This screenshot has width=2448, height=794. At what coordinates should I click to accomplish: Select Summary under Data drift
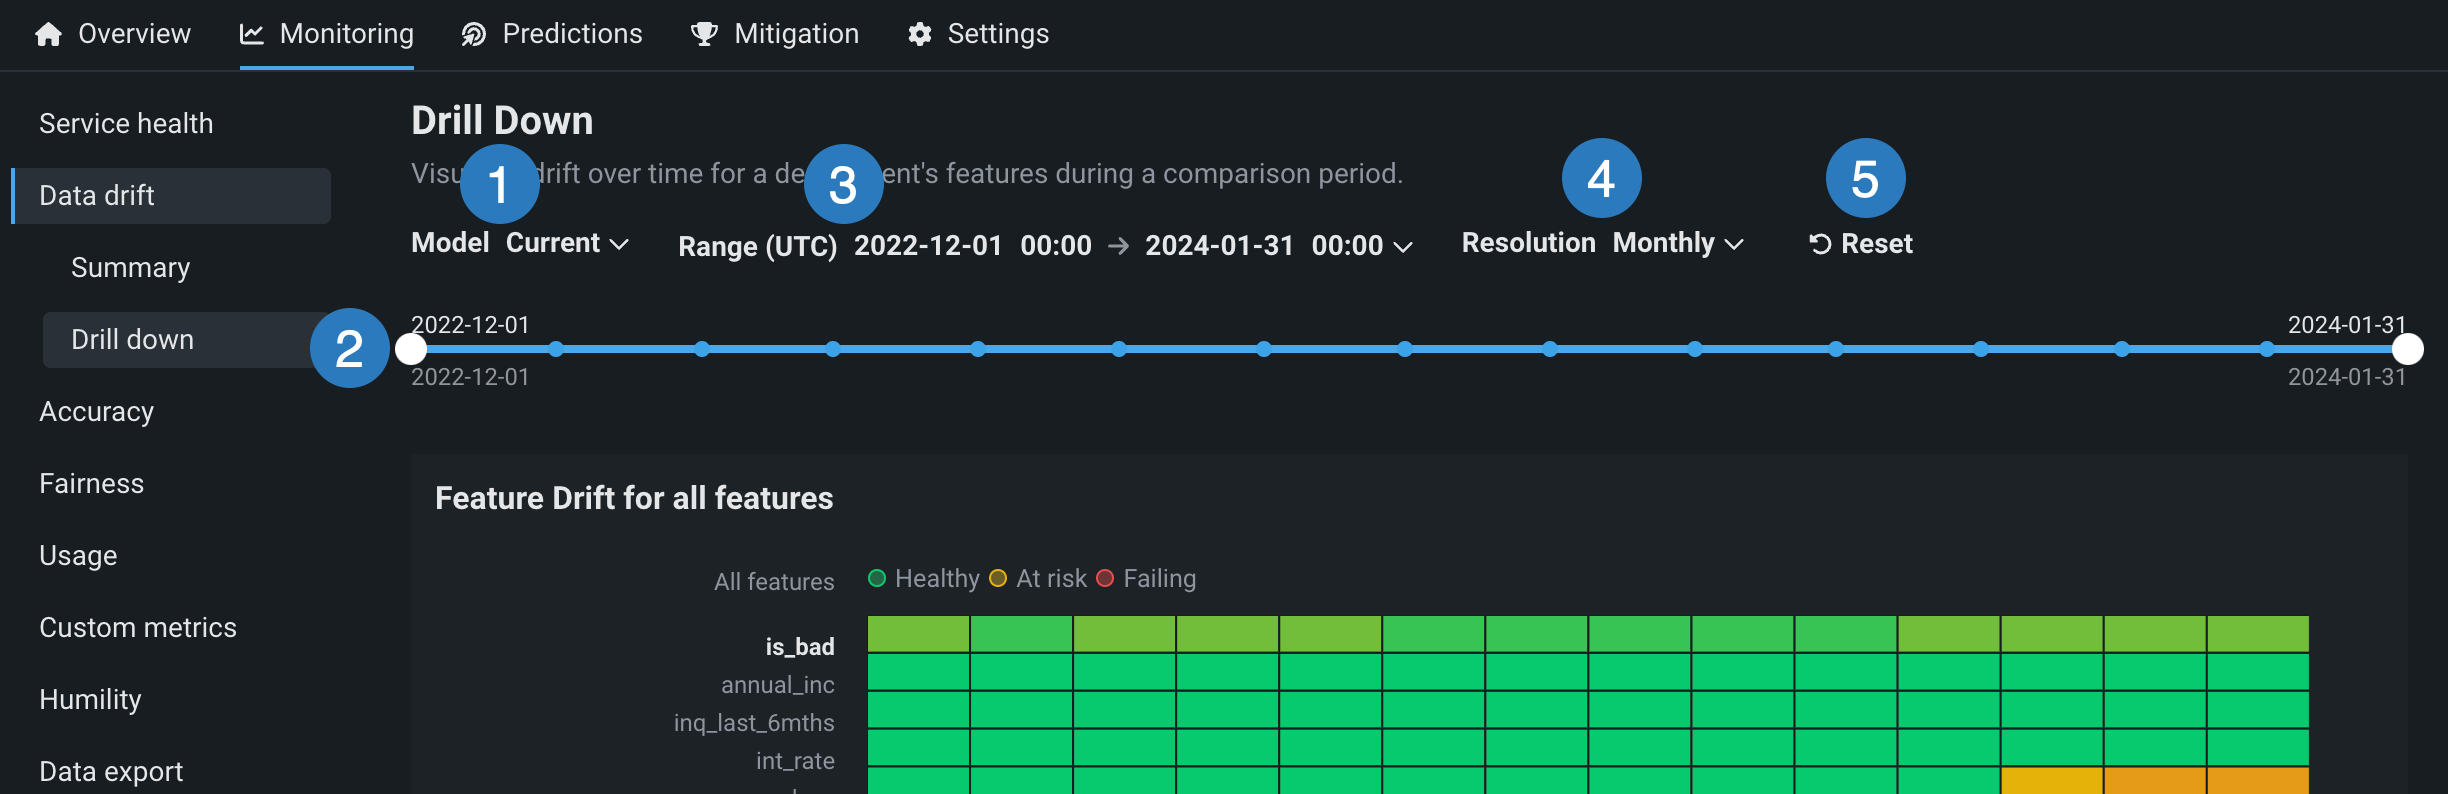pos(130,268)
